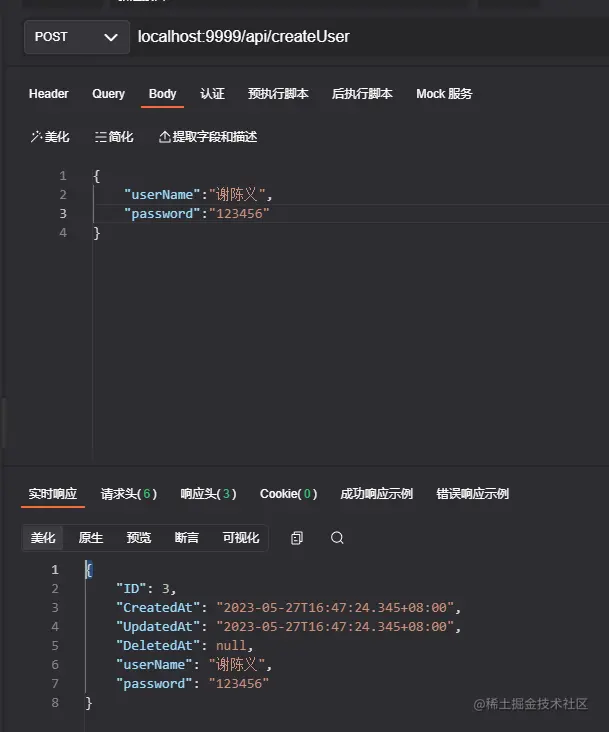Click the 简化 simplify button
This screenshot has height=732, width=609.
[x=114, y=137]
